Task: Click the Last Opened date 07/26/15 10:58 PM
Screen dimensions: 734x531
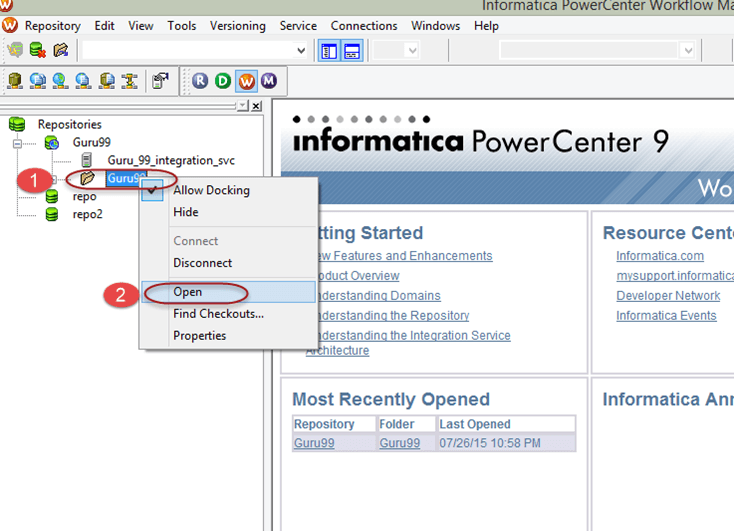Action: tap(490, 443)
